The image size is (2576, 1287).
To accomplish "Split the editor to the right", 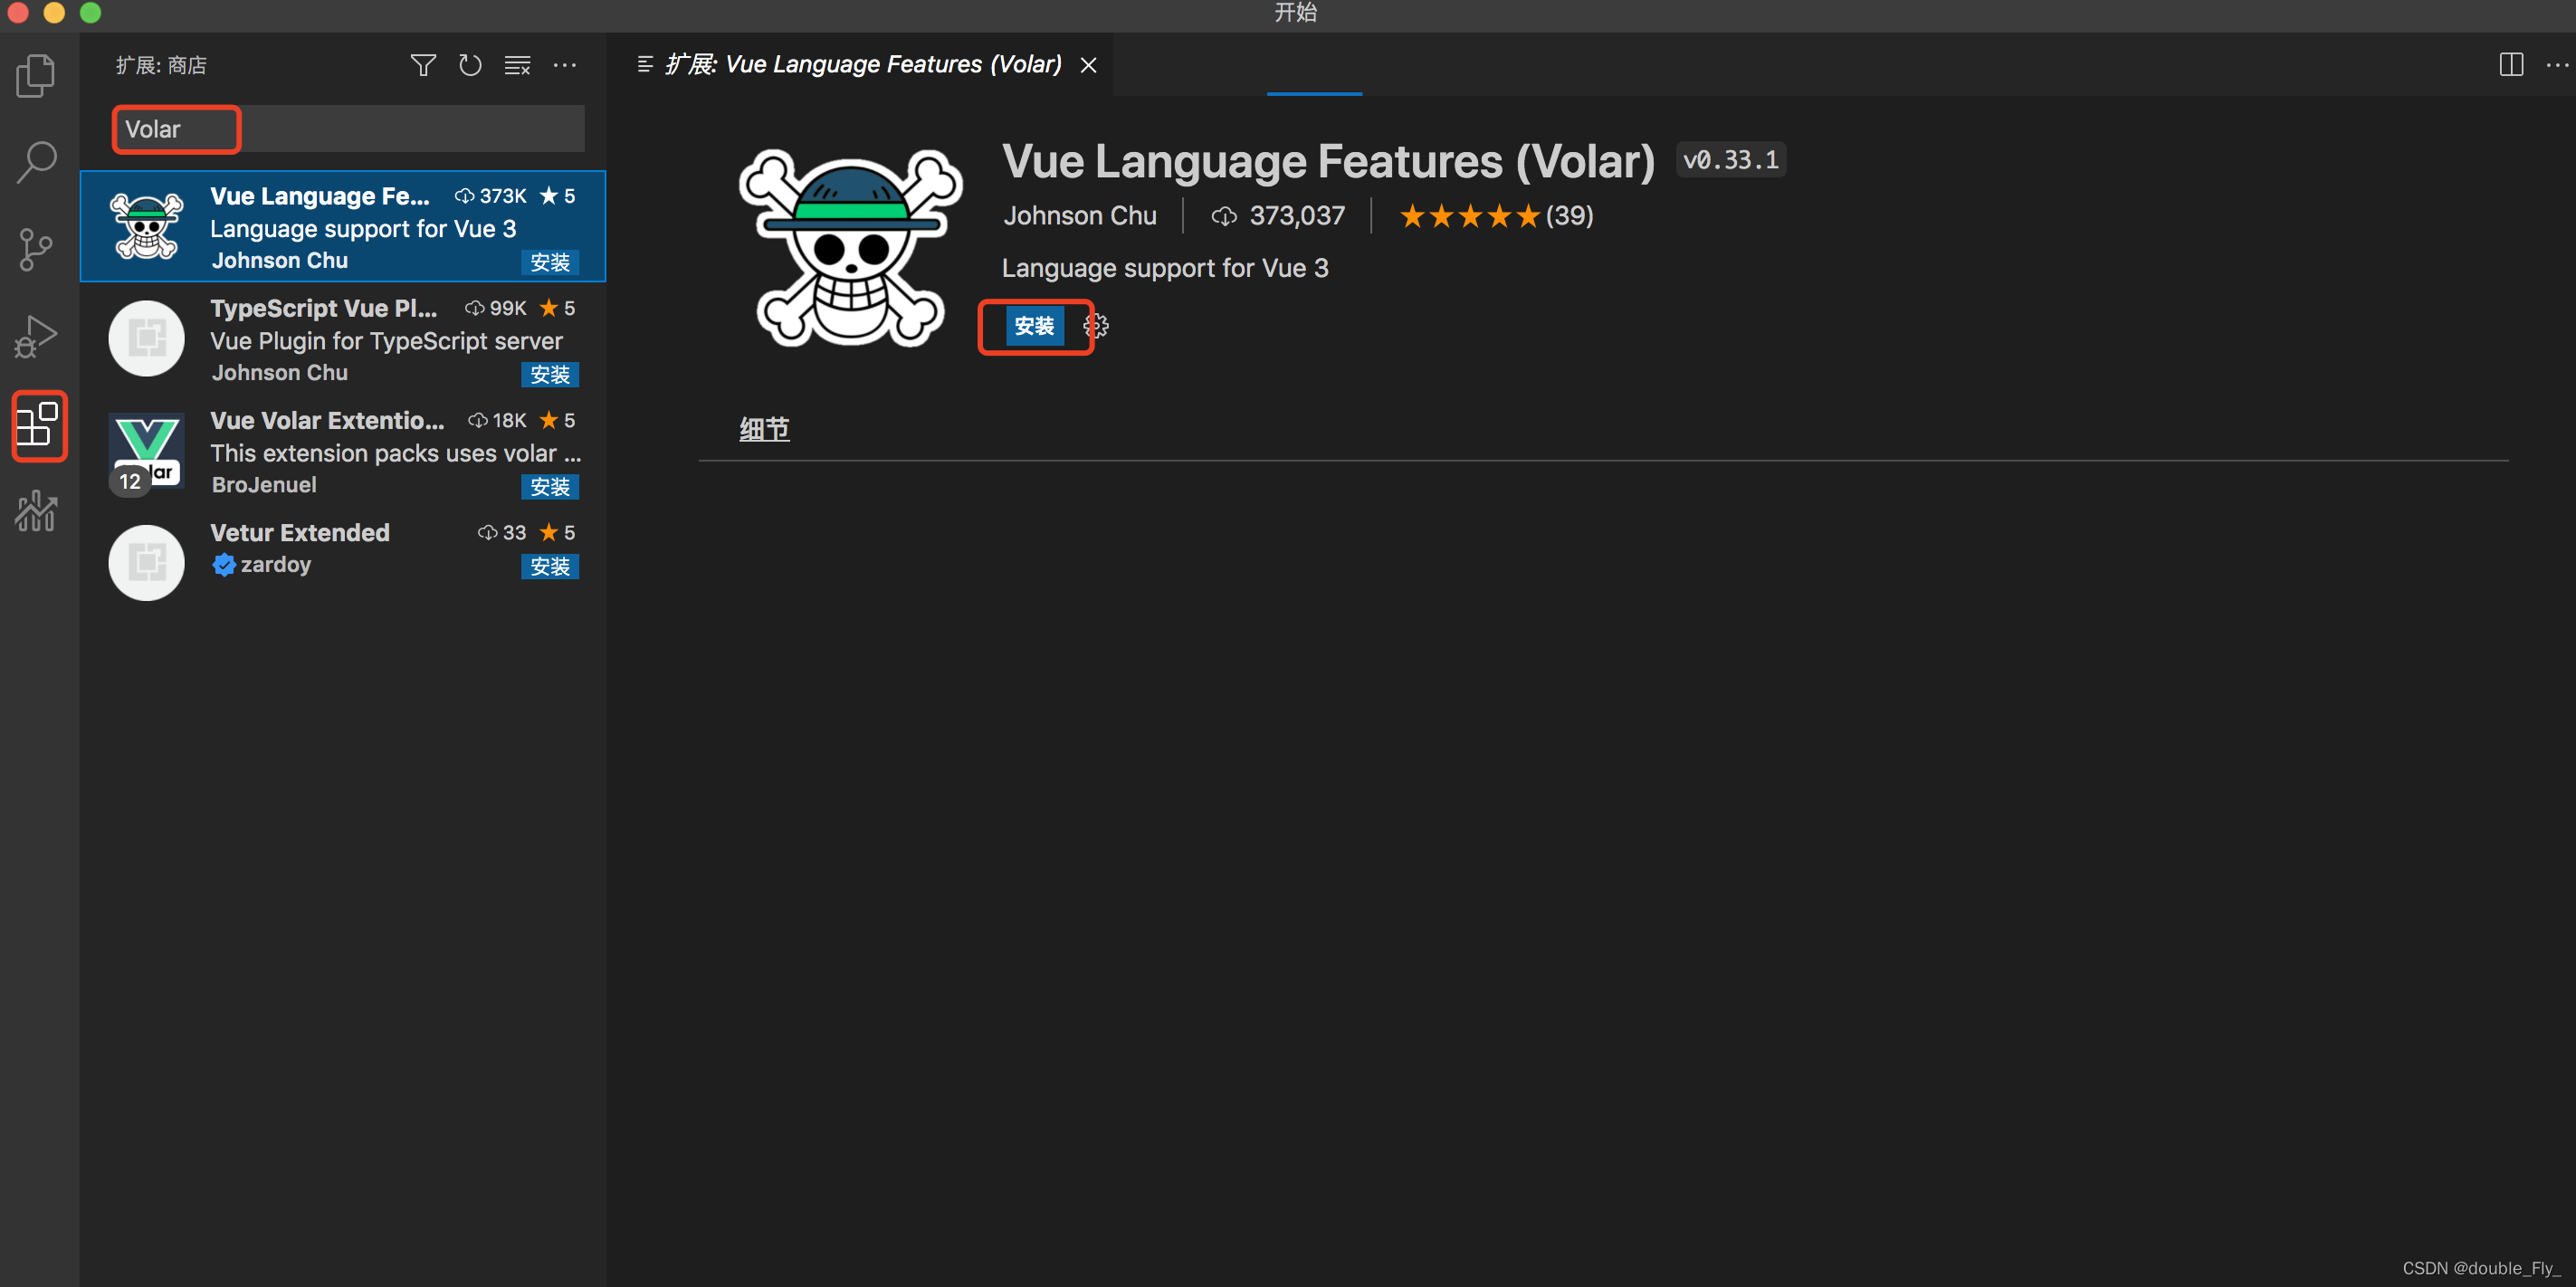I will [2511, 65].
